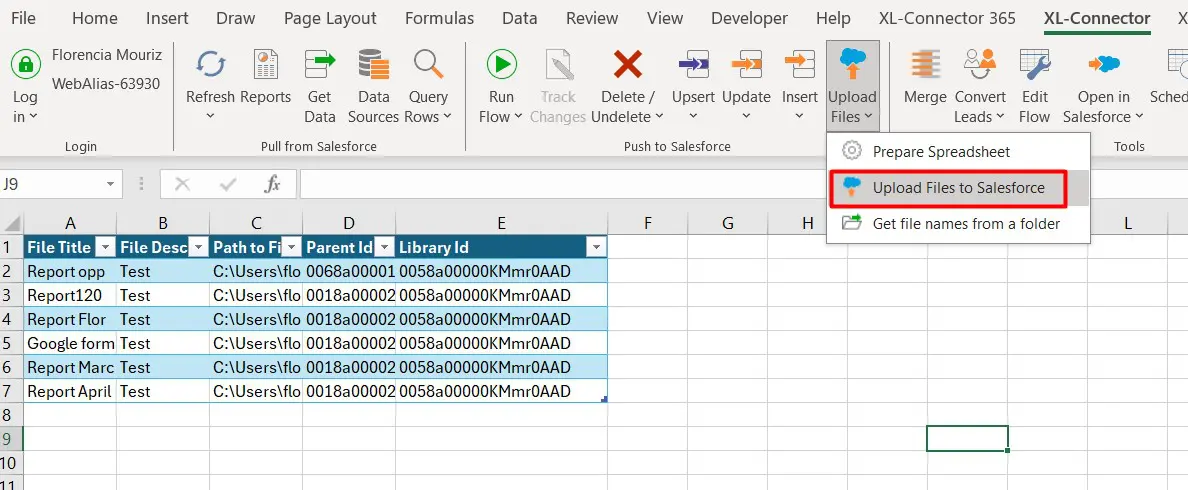Switch to the Draw tab
Viewport: 1188px width, 490px height.
235,18
